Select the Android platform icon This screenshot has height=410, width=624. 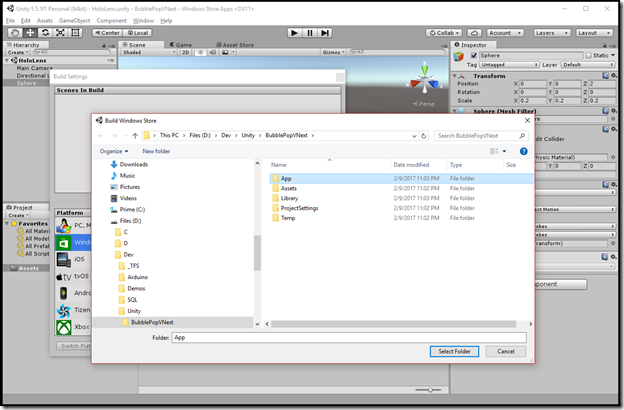[x=64, y=293]
